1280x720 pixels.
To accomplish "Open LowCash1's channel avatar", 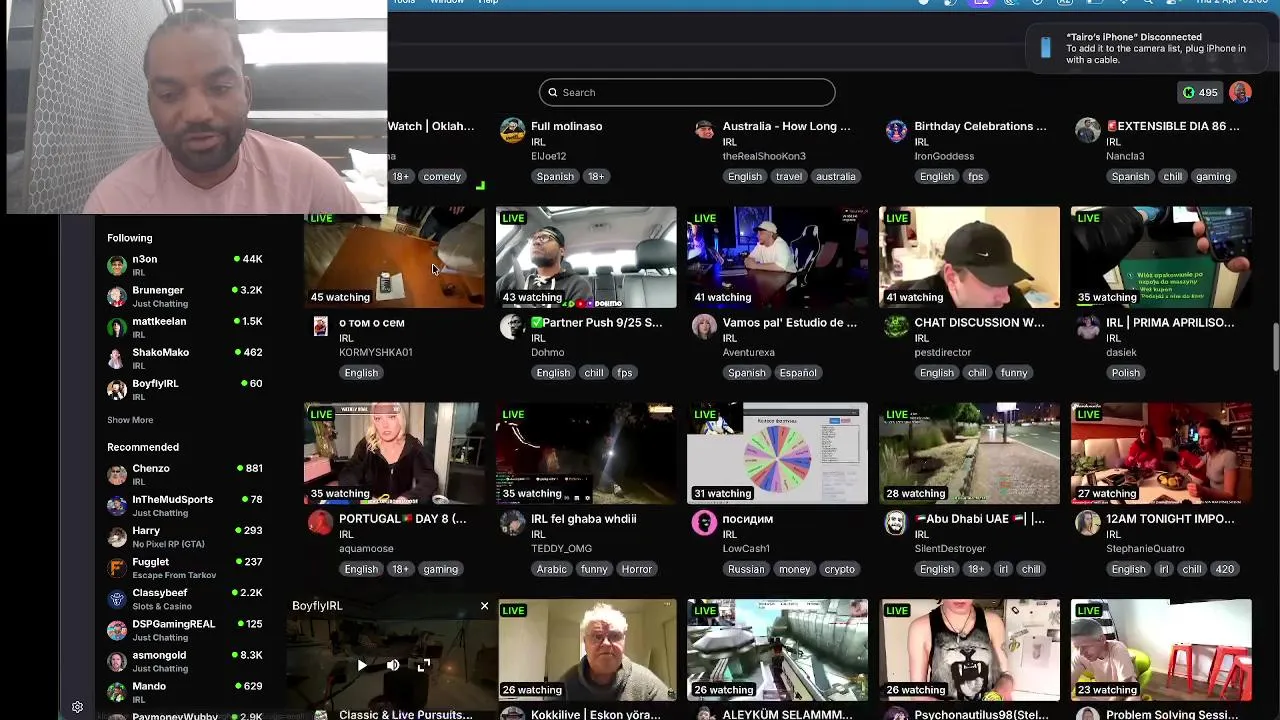I will 704,523.
